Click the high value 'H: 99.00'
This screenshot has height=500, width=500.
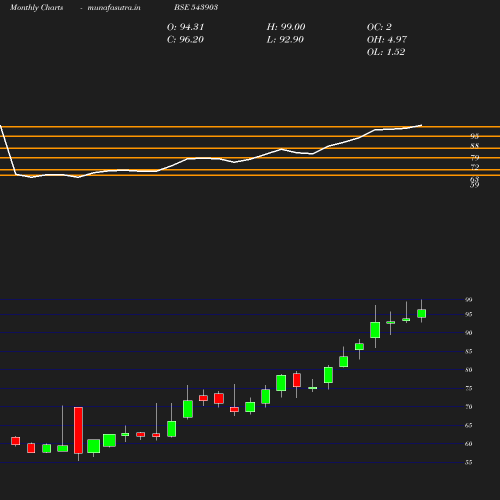tap(286, 27)
